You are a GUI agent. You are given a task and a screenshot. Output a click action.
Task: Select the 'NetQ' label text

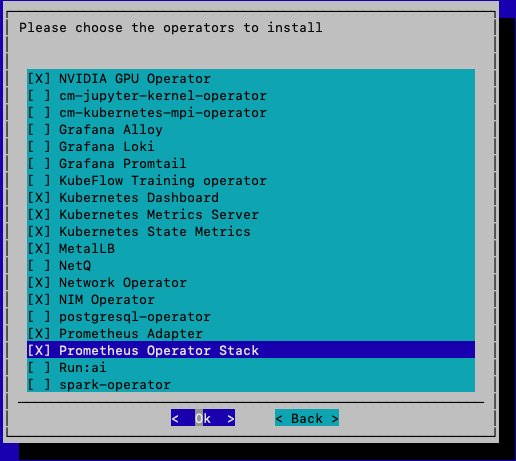75,266
